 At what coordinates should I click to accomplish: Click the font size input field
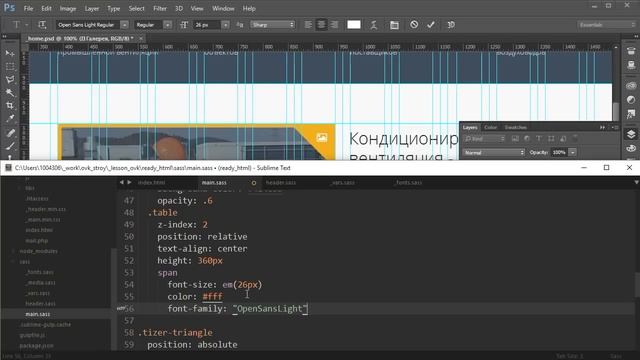(207, 25)
